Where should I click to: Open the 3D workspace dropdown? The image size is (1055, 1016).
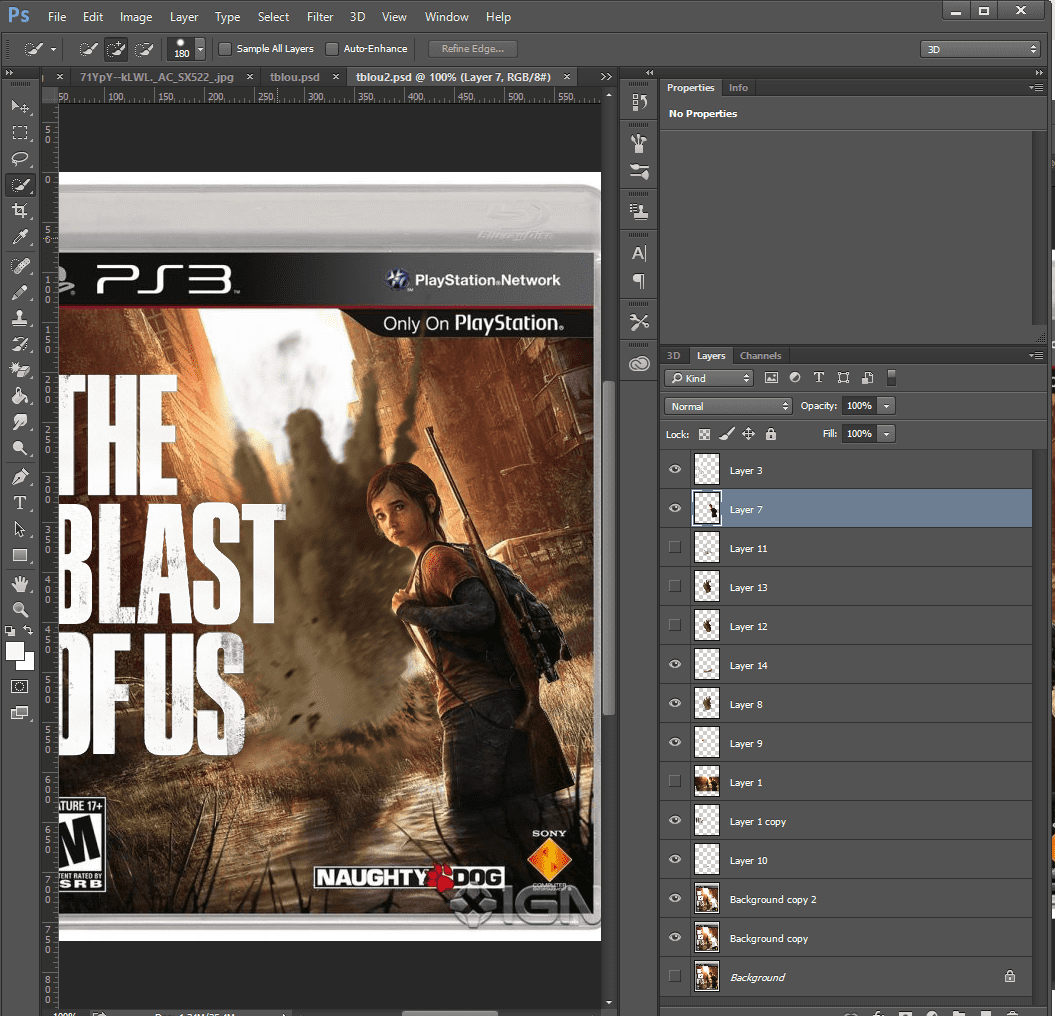point(980,49)
